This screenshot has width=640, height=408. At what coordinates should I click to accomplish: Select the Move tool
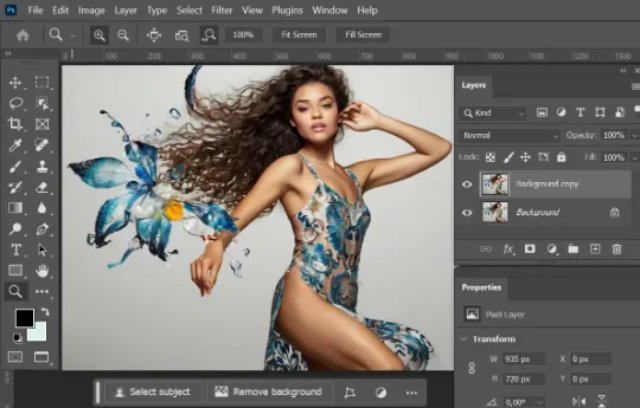coord(16,83)
